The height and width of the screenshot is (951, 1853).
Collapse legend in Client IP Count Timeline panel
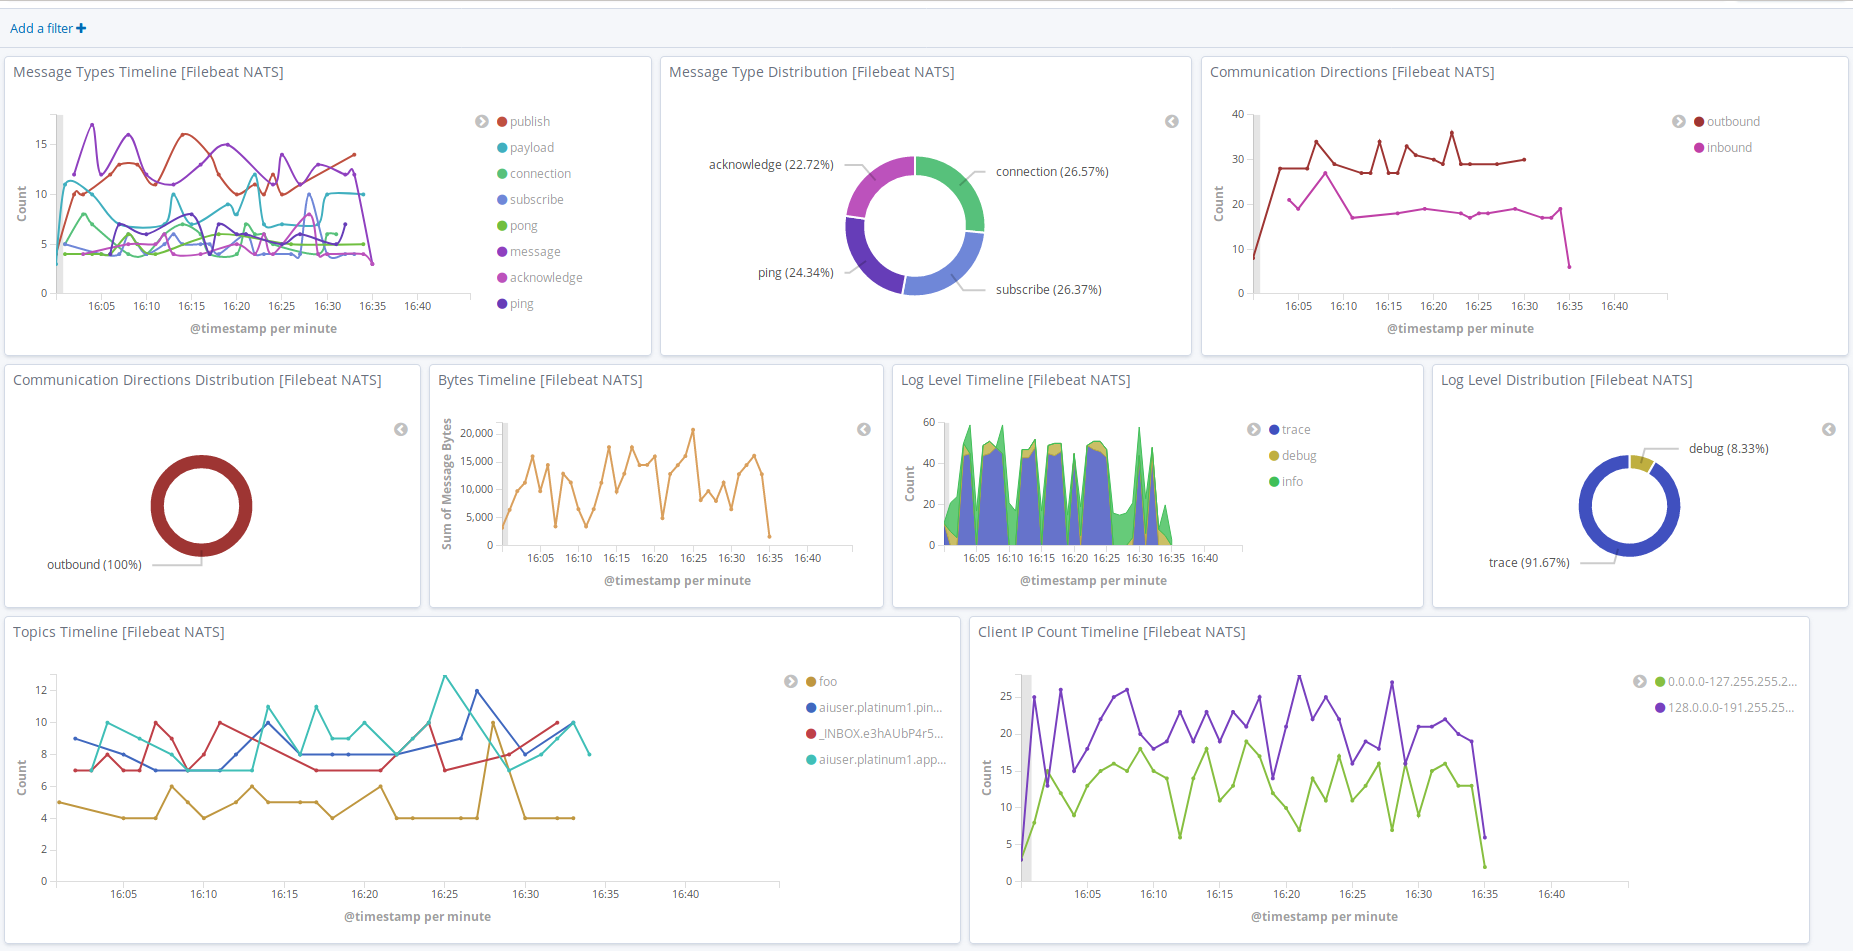(1640, 681)
